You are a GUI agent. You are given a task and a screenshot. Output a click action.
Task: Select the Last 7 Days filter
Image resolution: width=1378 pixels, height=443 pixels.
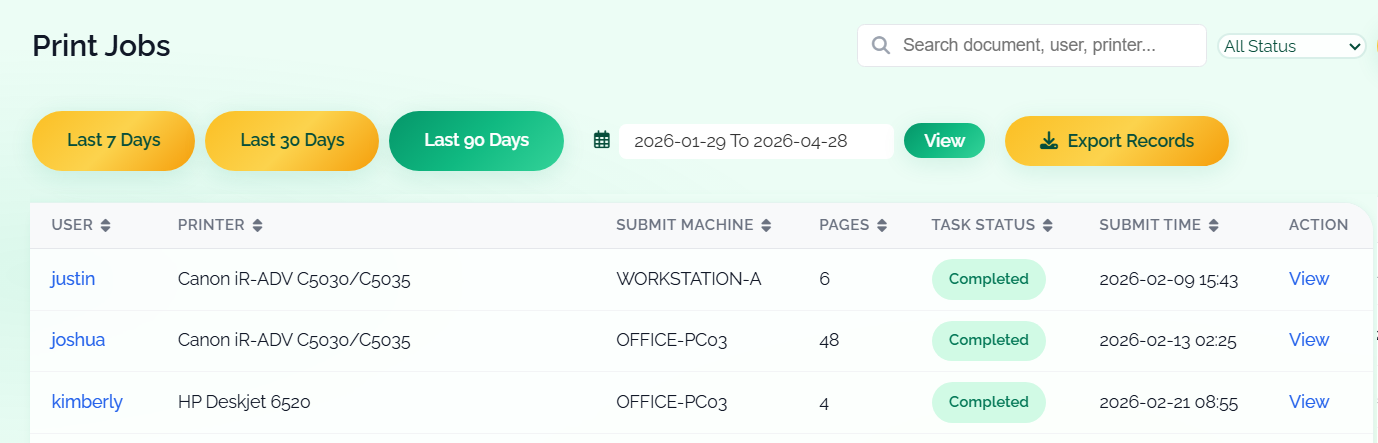tap(114, 141)
